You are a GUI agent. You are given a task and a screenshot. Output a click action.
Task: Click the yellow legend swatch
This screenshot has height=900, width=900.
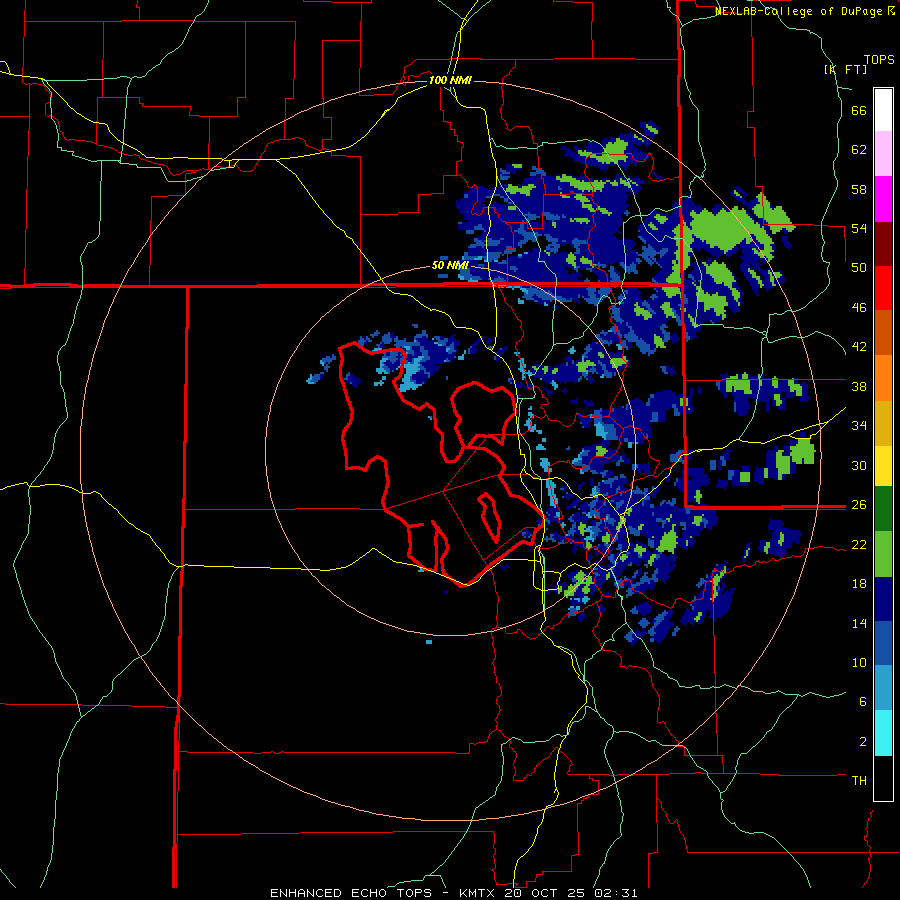click(x=883, y=466)
